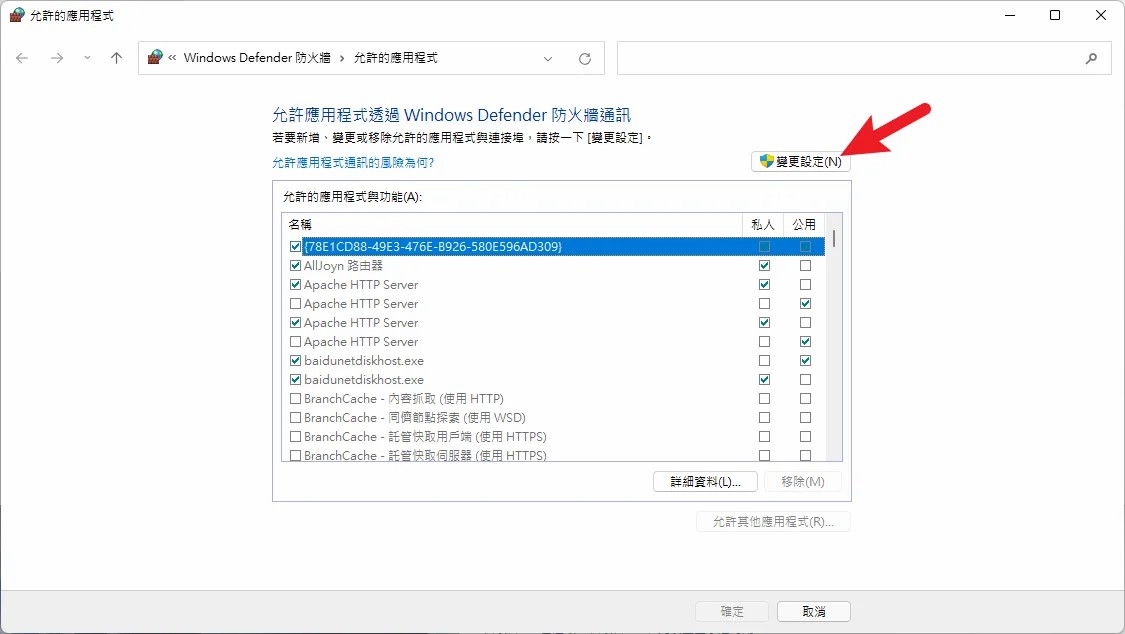Check 公用 for BranchCache - 內容抓取 row
This screenshot has width=1125, height=634.
[805, 398]
